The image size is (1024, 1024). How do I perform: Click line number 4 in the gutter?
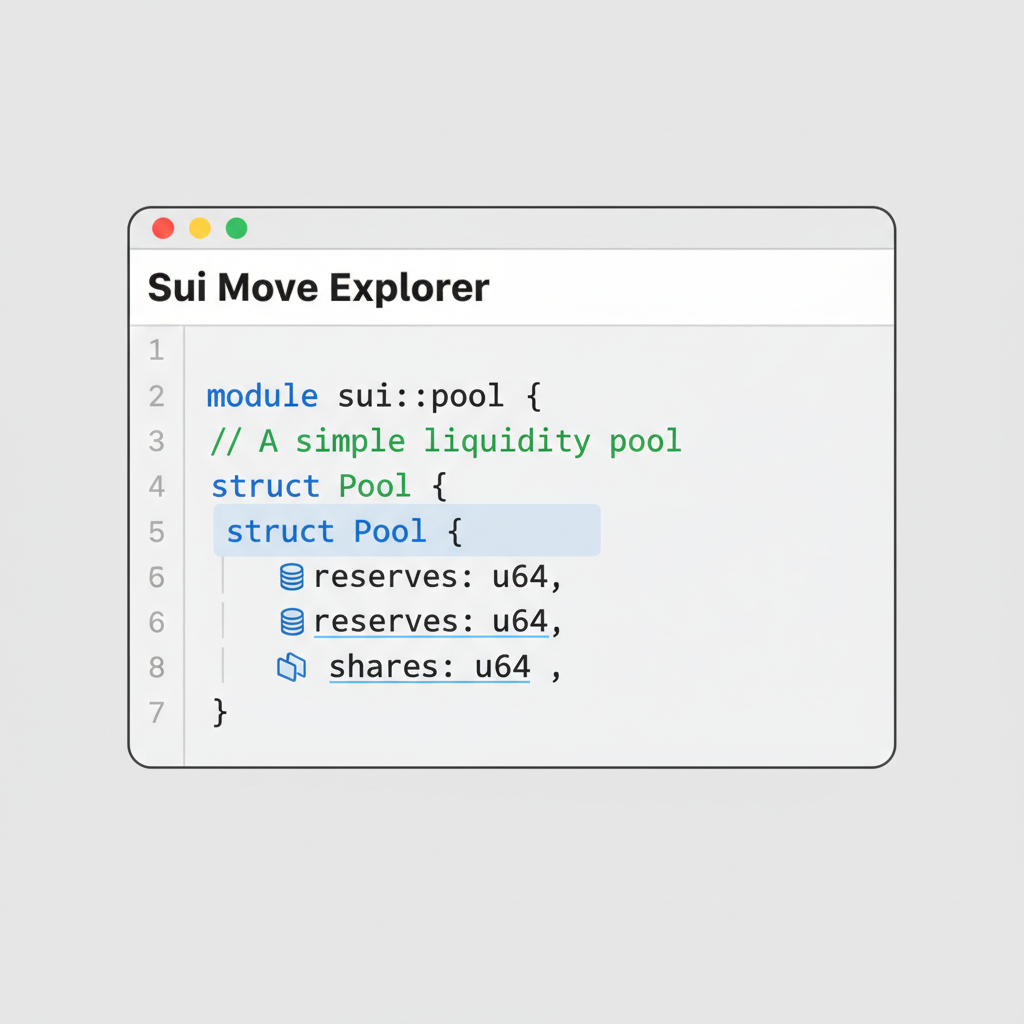click(x=156, y=487)
